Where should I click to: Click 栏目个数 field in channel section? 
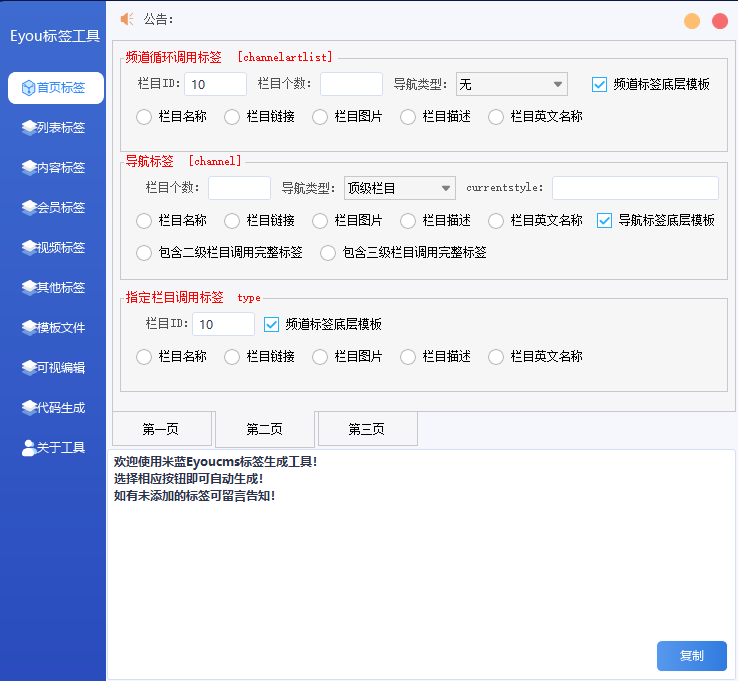(x=240, y=188)
